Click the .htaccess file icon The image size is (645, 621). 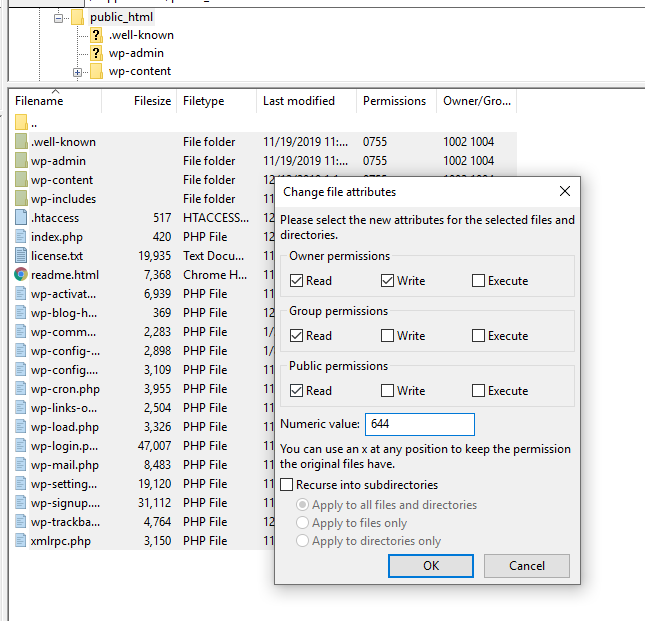(x=22, y=218)
